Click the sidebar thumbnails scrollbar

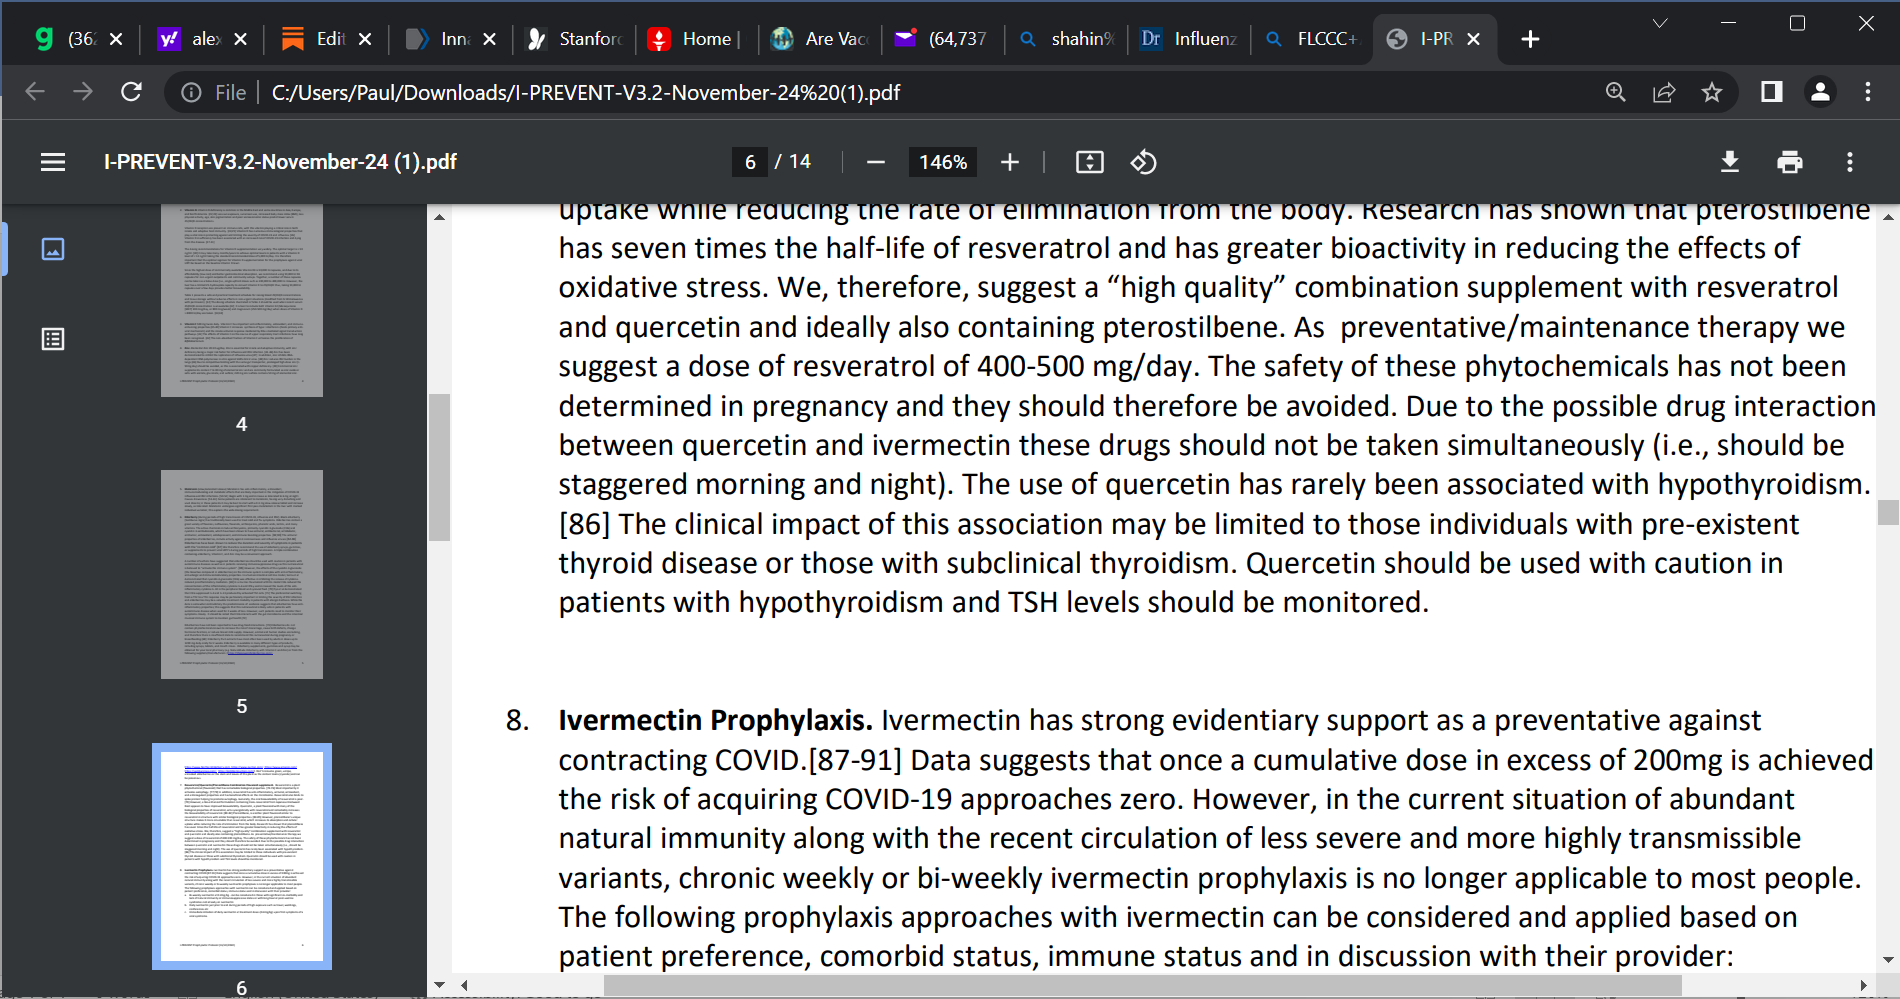click(439, 467)
